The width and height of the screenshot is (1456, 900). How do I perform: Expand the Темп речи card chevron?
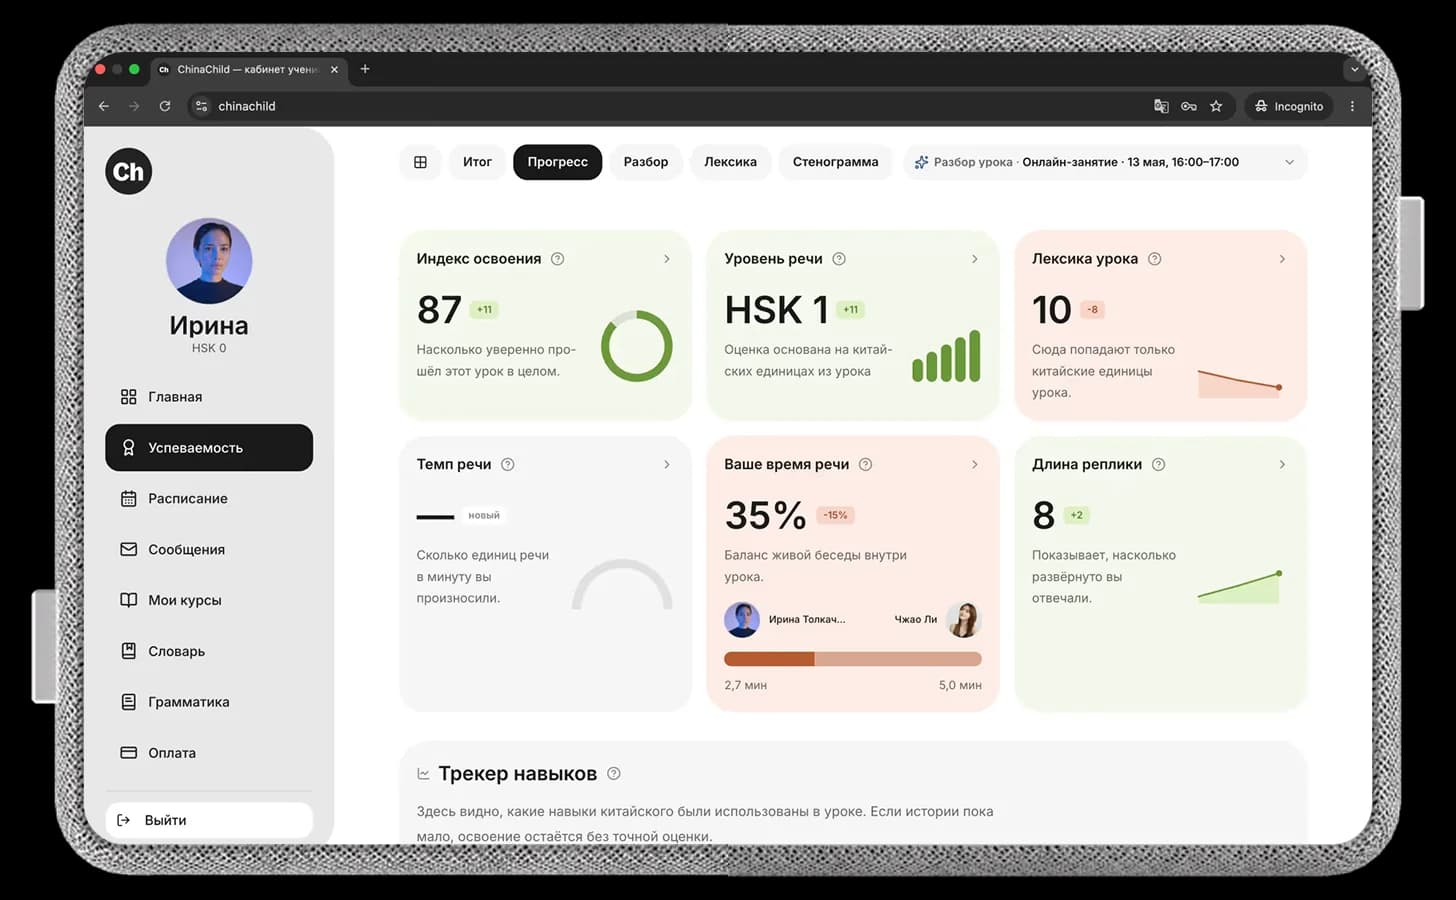667,464
